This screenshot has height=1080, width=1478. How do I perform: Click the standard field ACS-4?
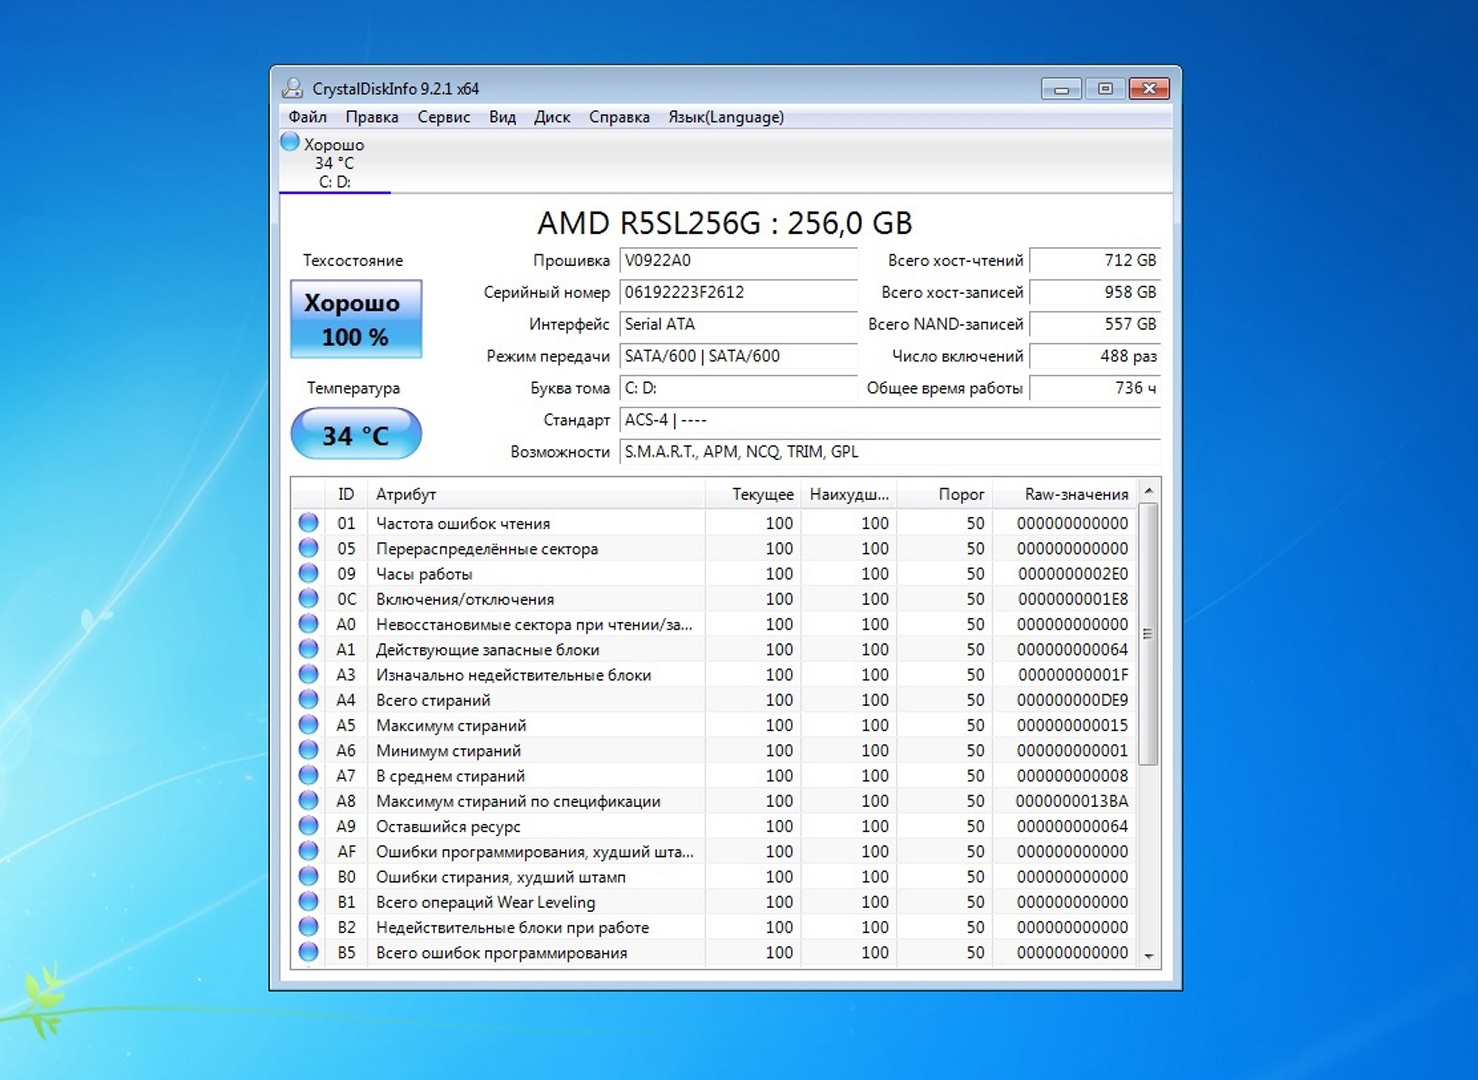(890, 421)
